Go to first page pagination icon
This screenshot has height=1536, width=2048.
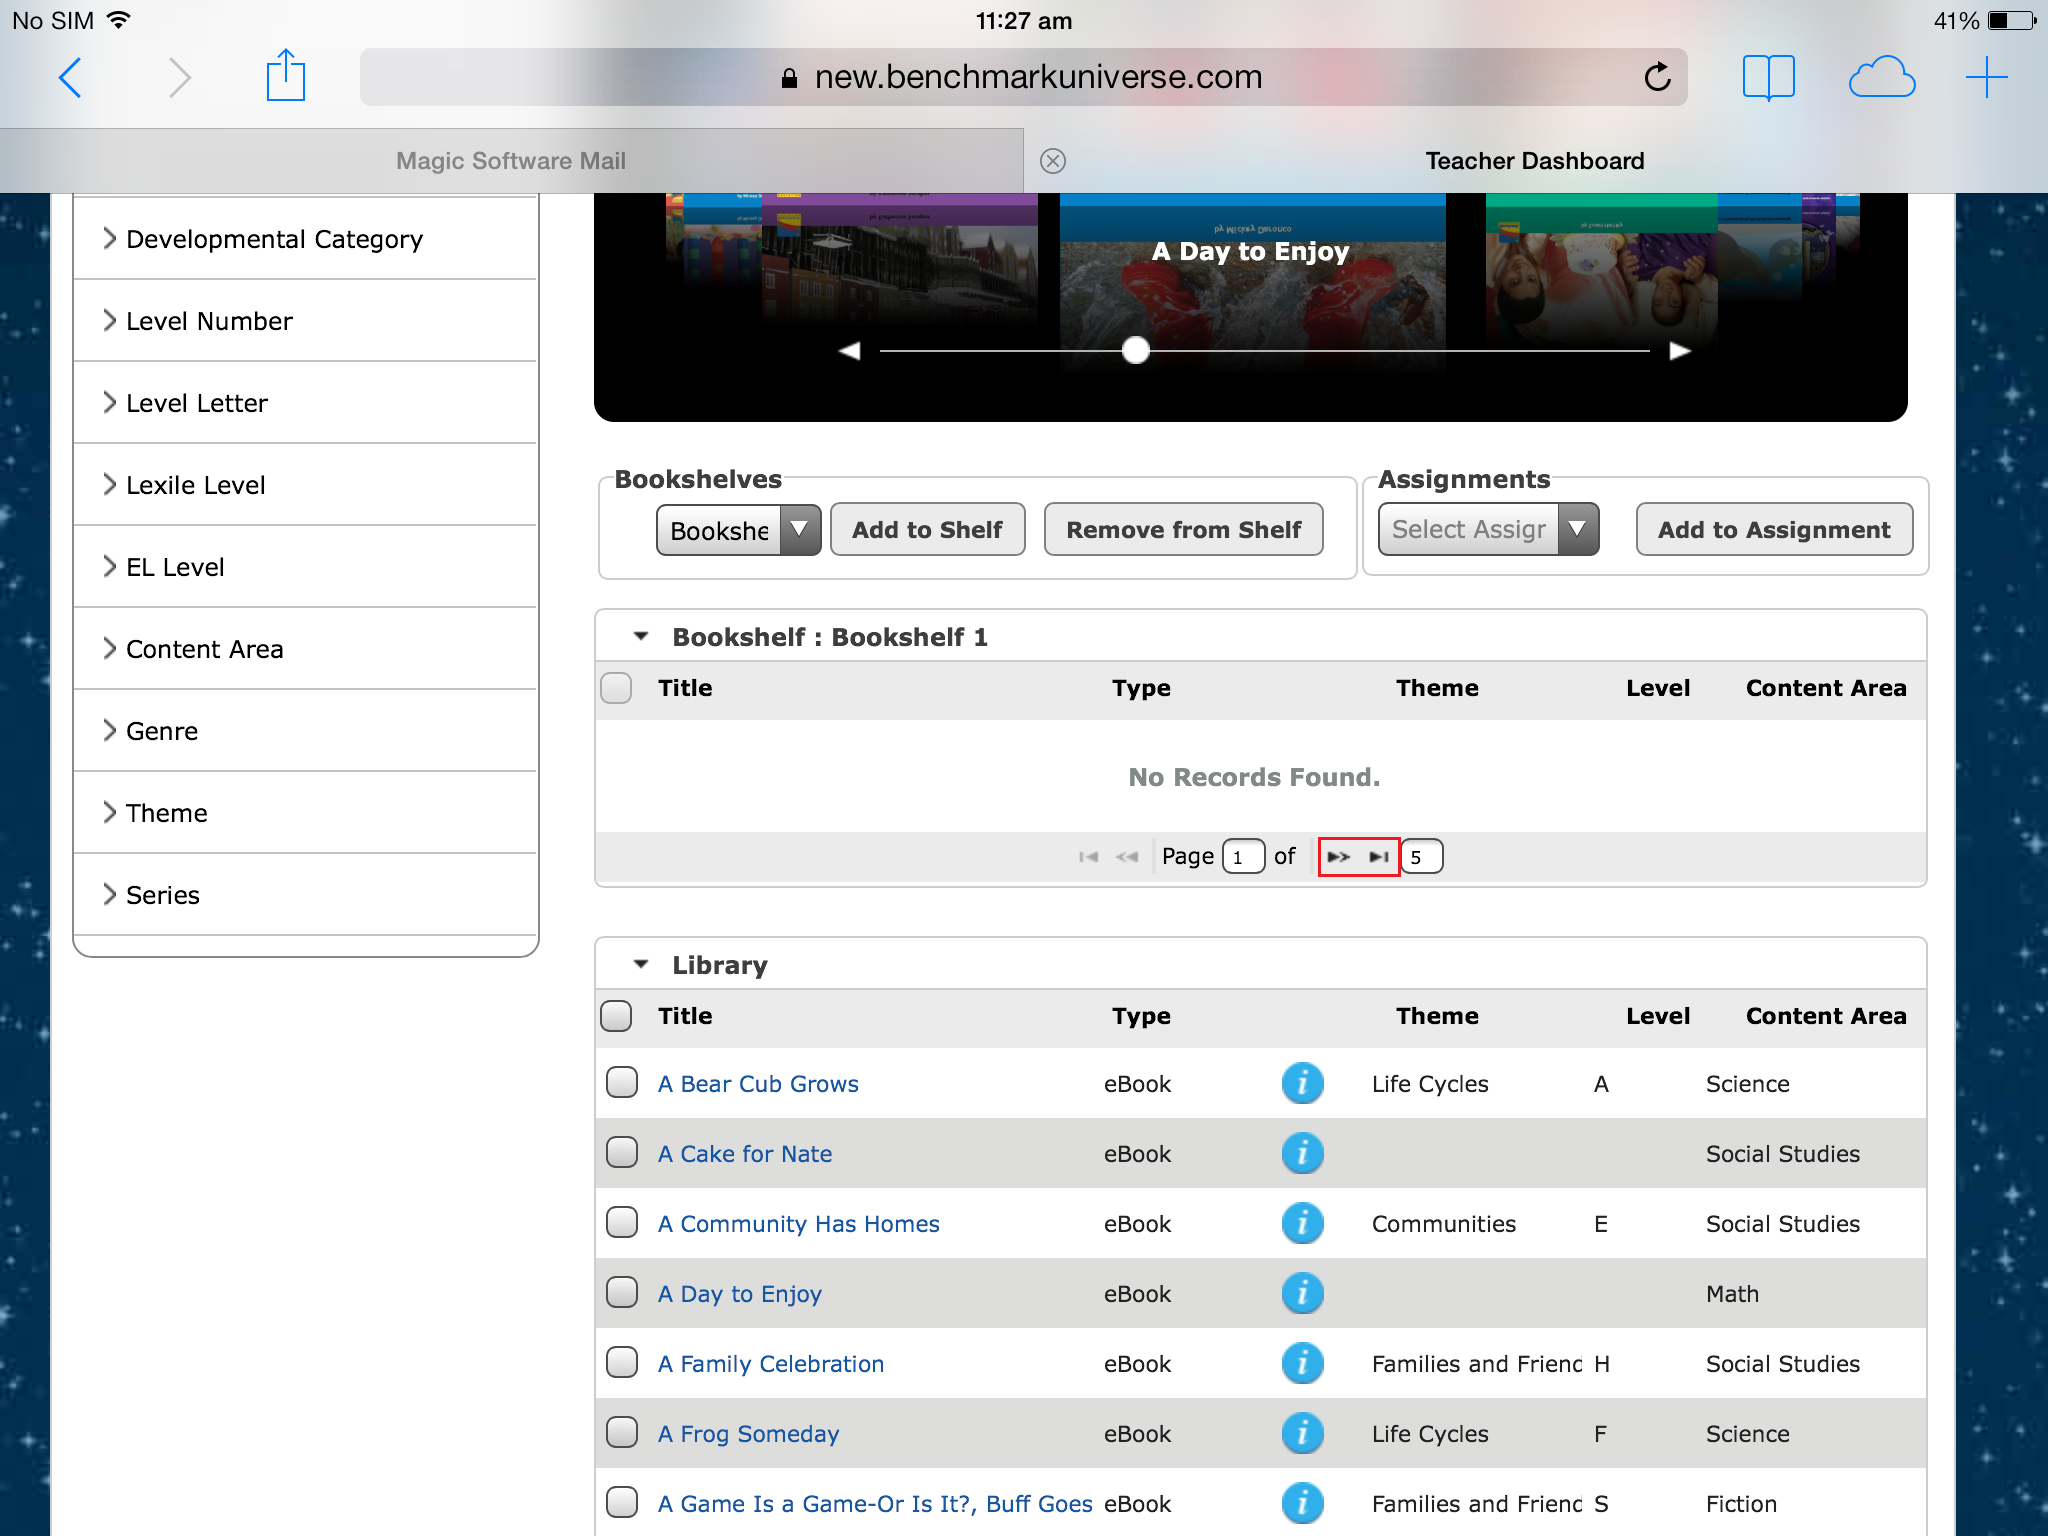pyautogui.click(x=1089, y=857)
